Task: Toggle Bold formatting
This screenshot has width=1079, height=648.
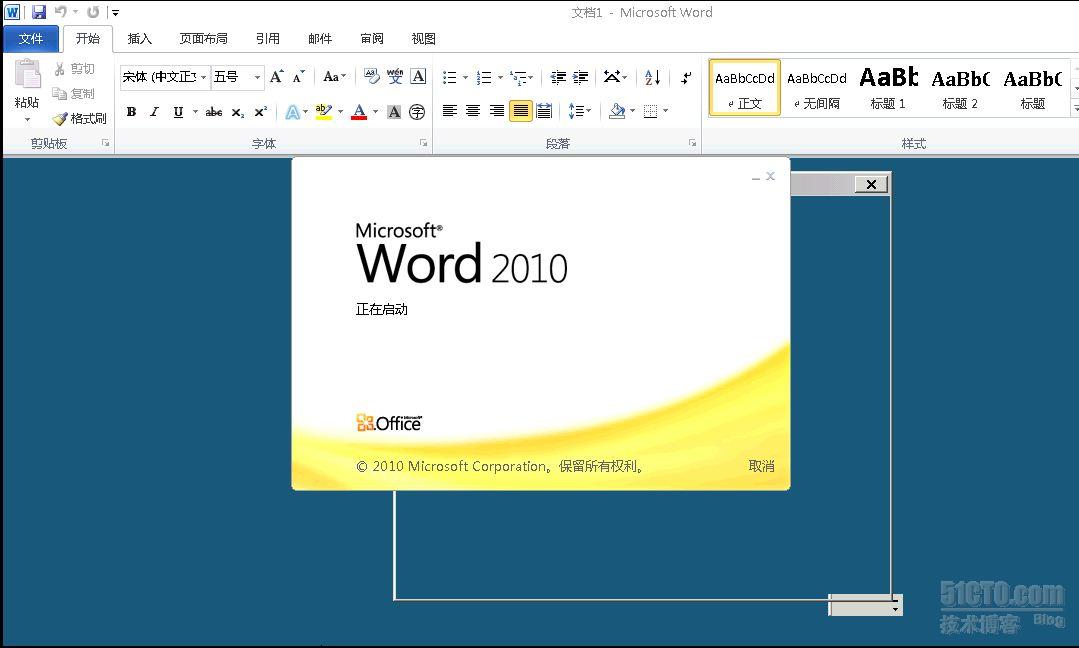Action: tap(131, 111)
